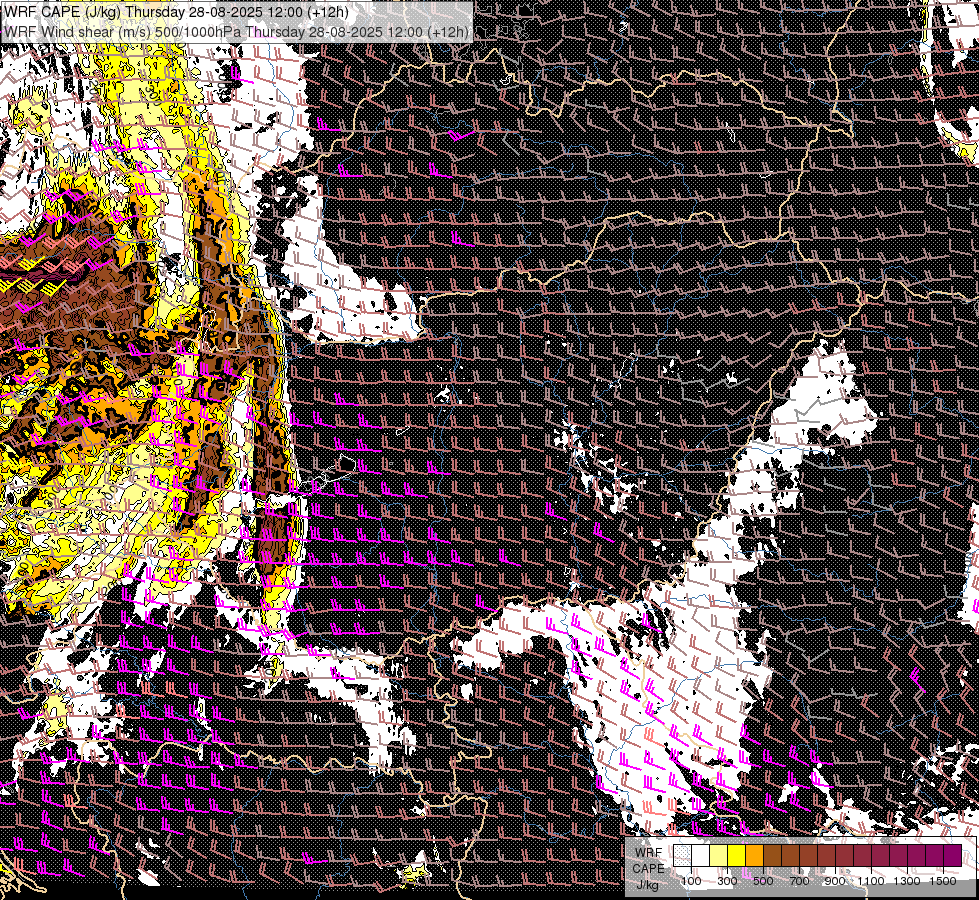This screenshot has height=900, width=979.
Task: Select the white 100–200 legend swatch
Action: point(701,855)
